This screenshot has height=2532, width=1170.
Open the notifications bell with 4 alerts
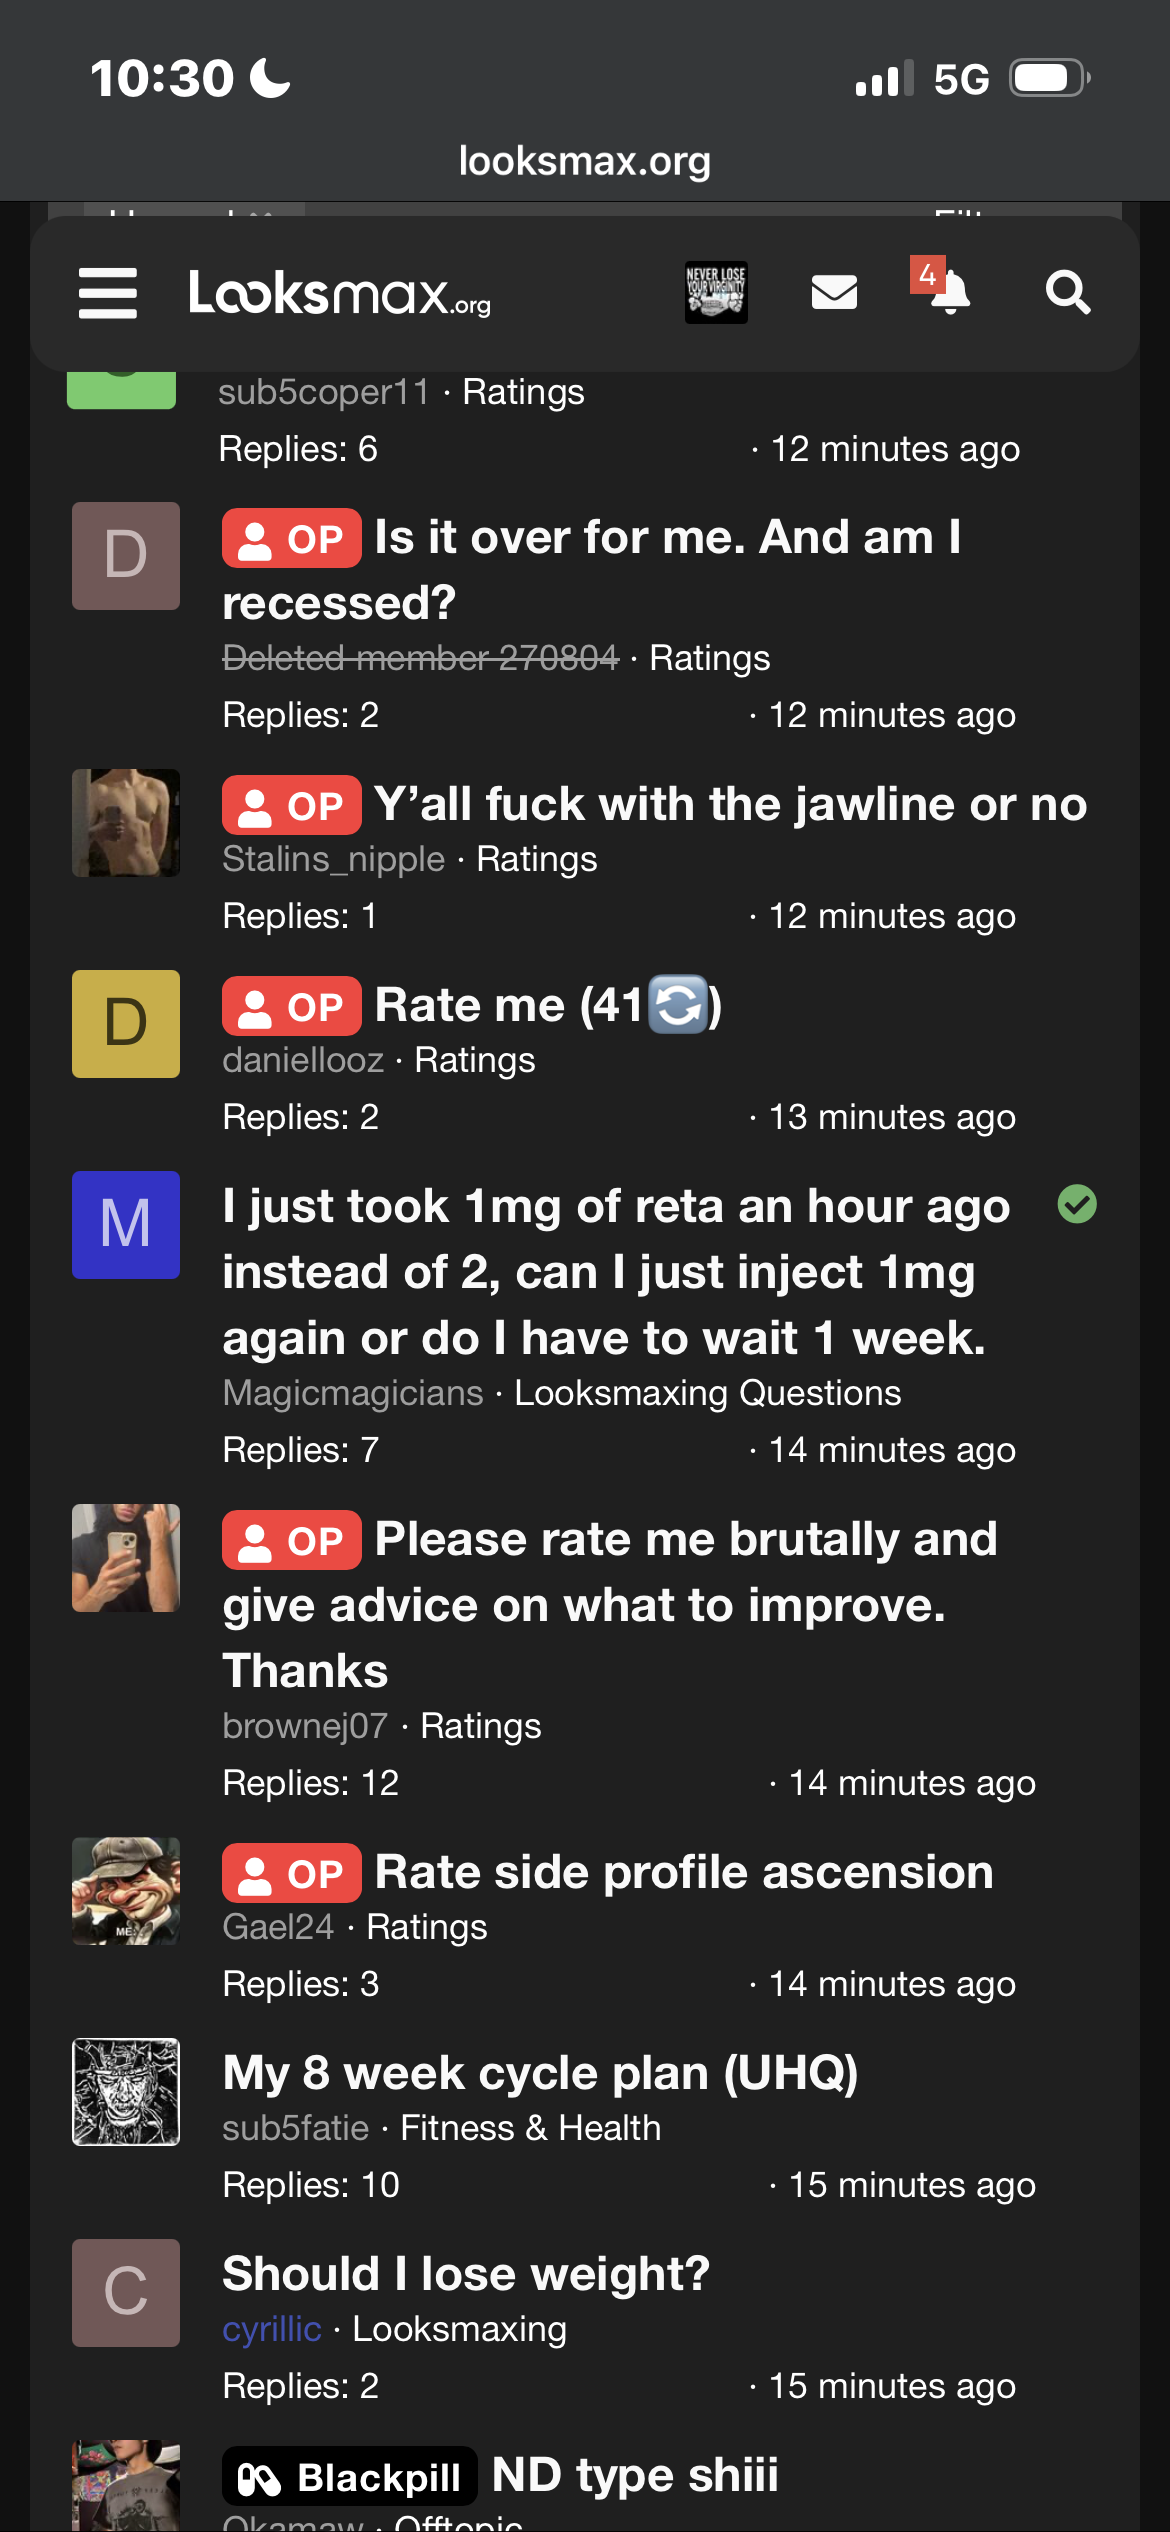pos(943,287)
